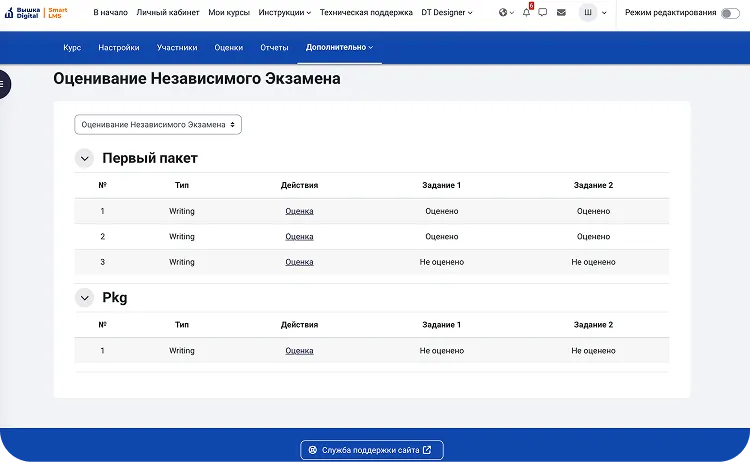Click Оценено under Задание 1, row 1
Screen dimensions: 750x462
441,211
